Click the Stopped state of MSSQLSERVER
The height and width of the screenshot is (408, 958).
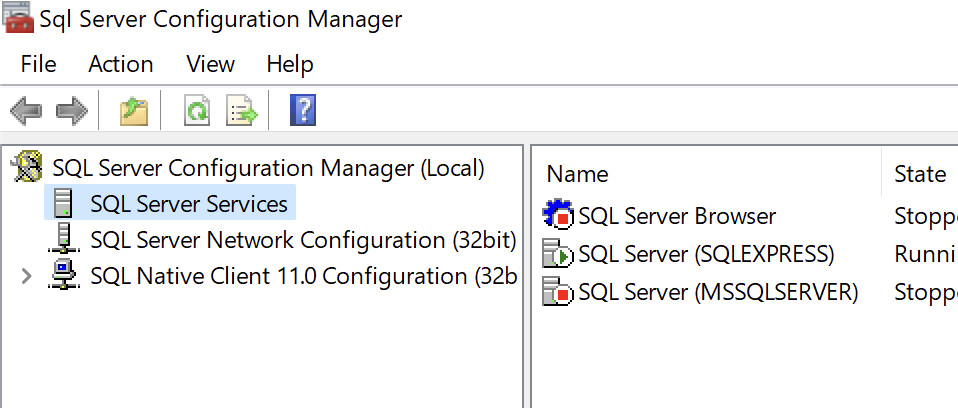click(x=926, y=293)
